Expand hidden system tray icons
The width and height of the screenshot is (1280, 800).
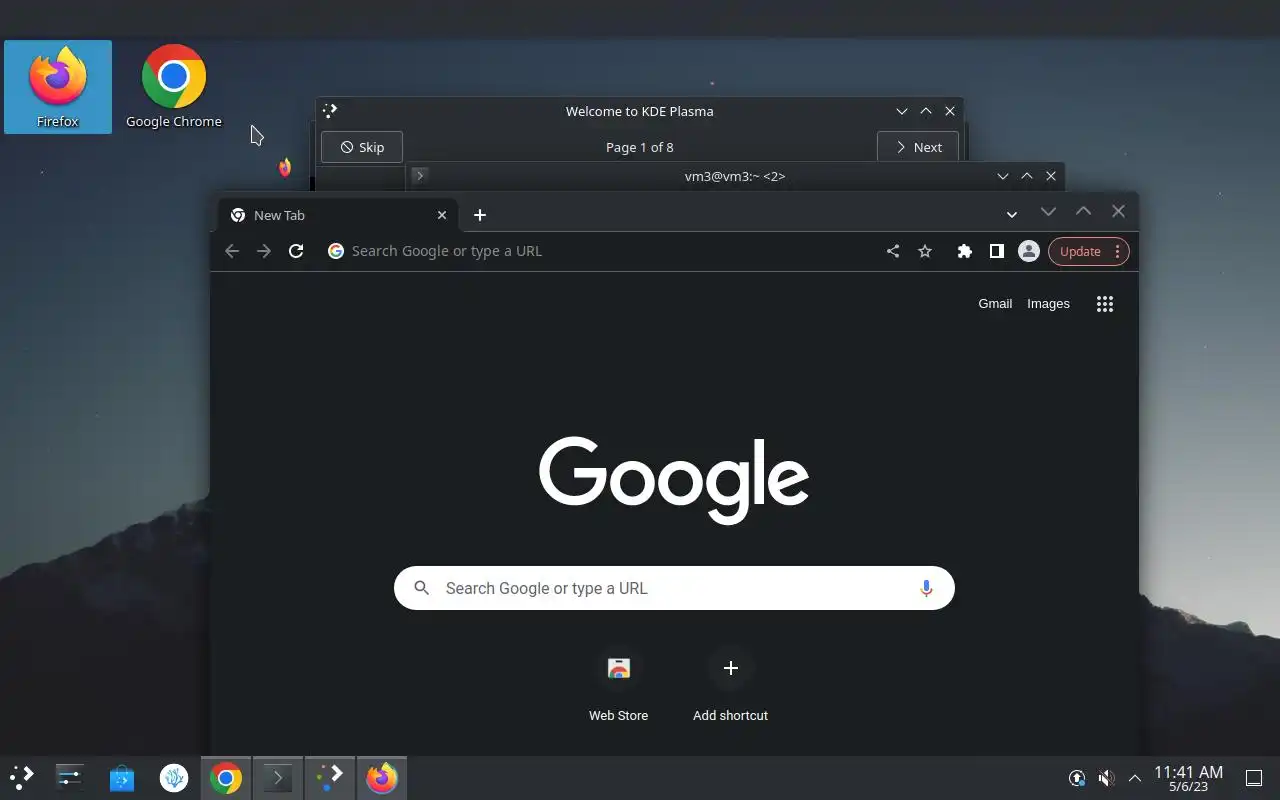tap(1135, 778)
